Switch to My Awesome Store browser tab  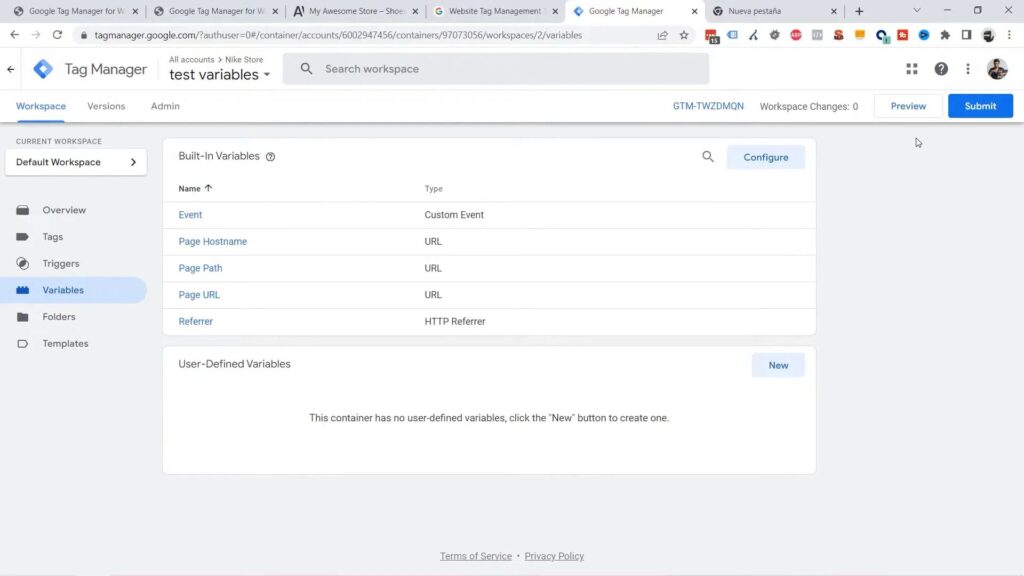click(x=357, y=11)
